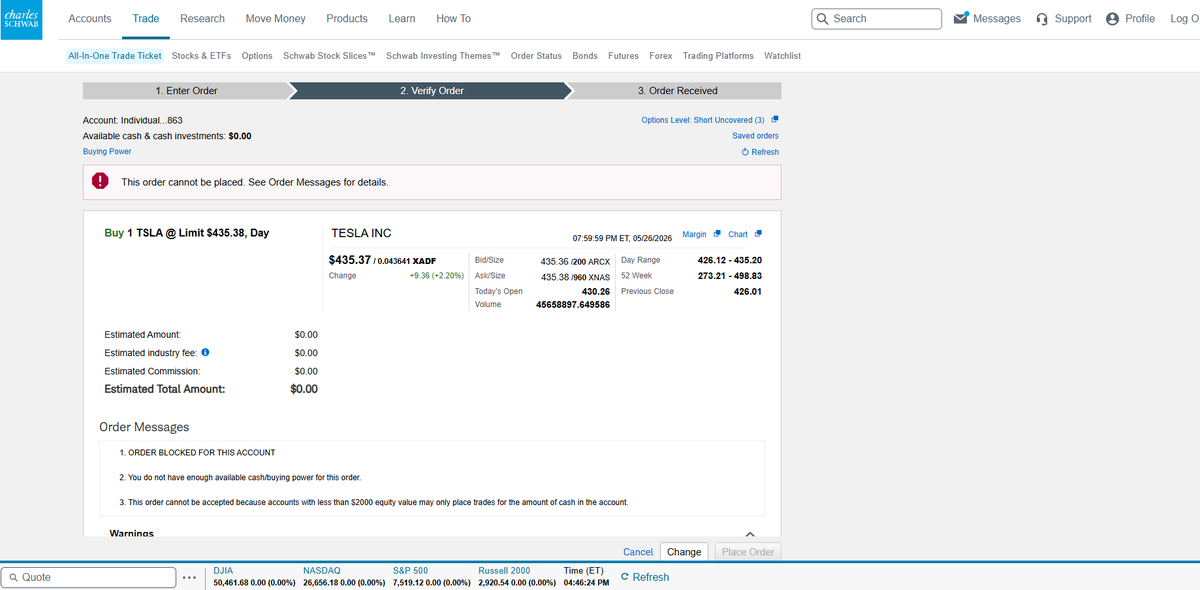Click the Profile avatar icon
Viewport: 1200px width, 590px height.
click(1113, 19)
